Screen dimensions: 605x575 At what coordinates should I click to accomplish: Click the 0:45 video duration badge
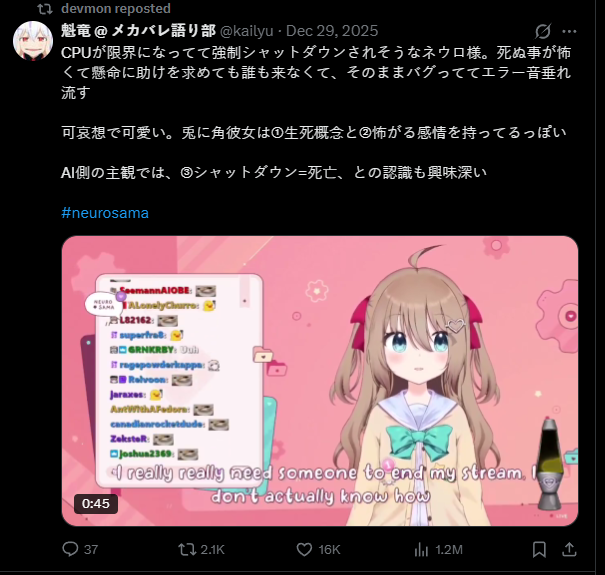[96, 504]
